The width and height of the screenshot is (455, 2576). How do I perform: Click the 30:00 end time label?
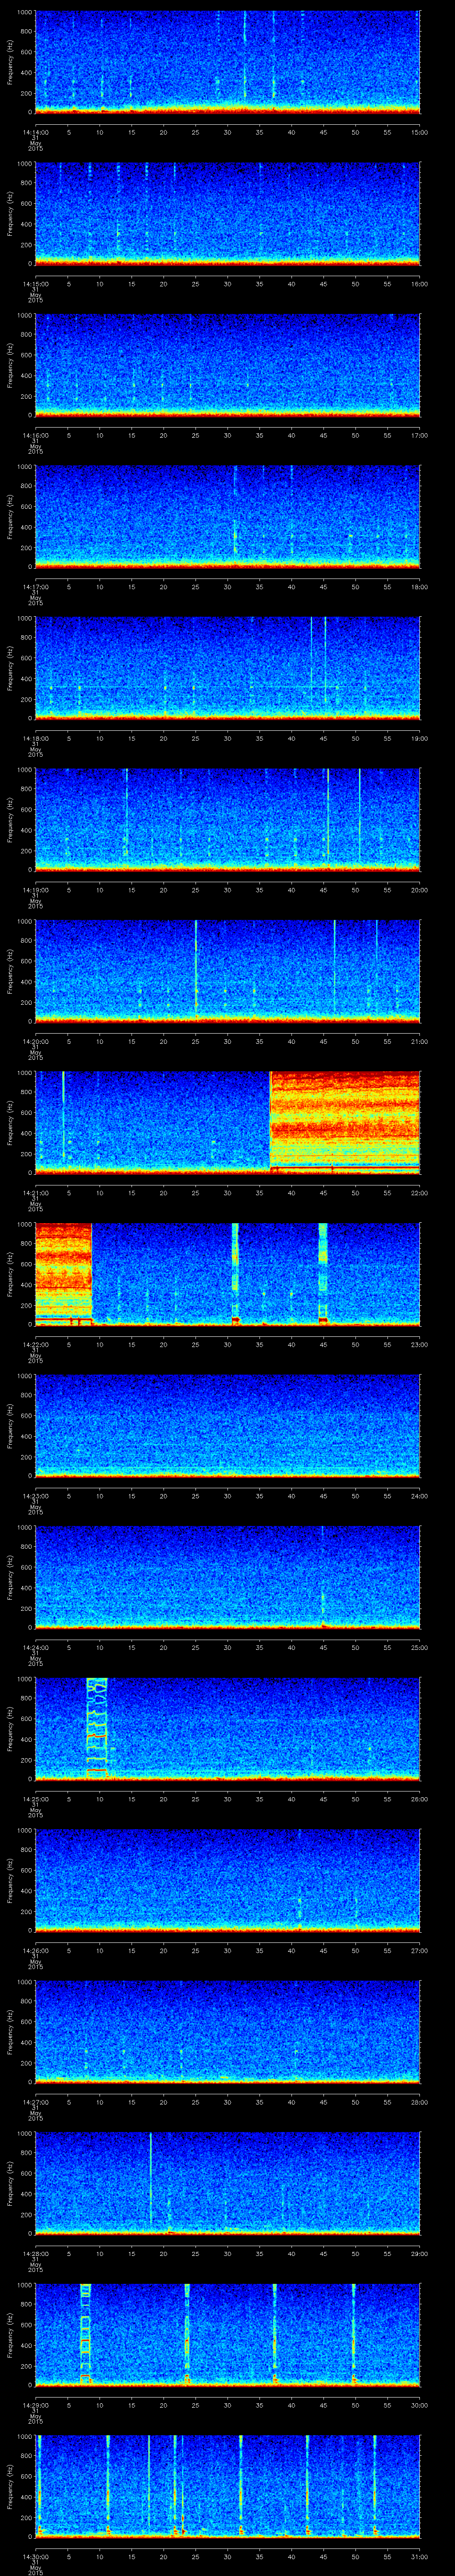point(420,2405)
